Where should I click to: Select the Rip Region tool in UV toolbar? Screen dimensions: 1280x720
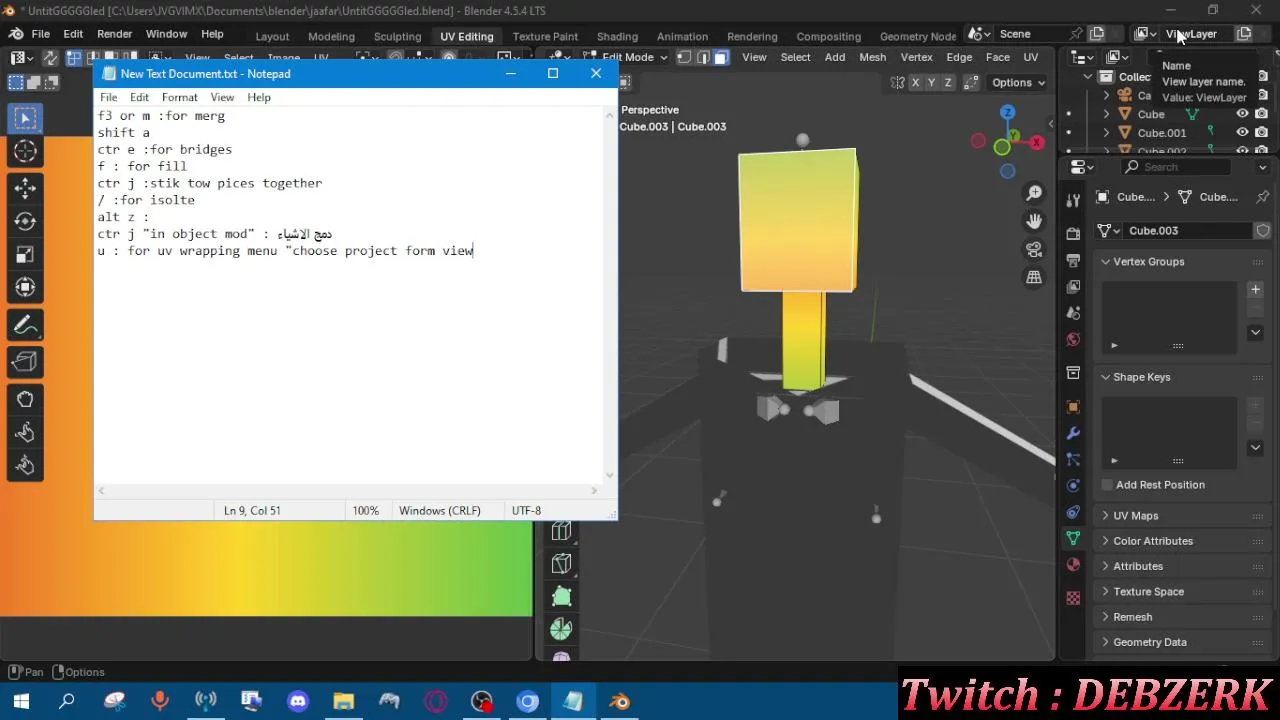[25, 361]
